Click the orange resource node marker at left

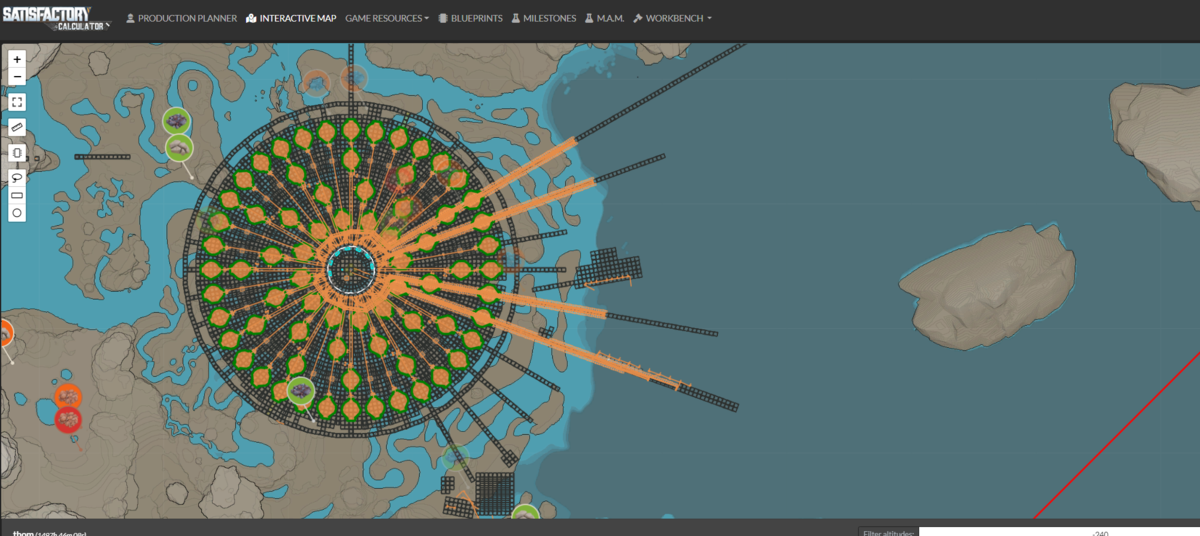[x=68, y=396]
